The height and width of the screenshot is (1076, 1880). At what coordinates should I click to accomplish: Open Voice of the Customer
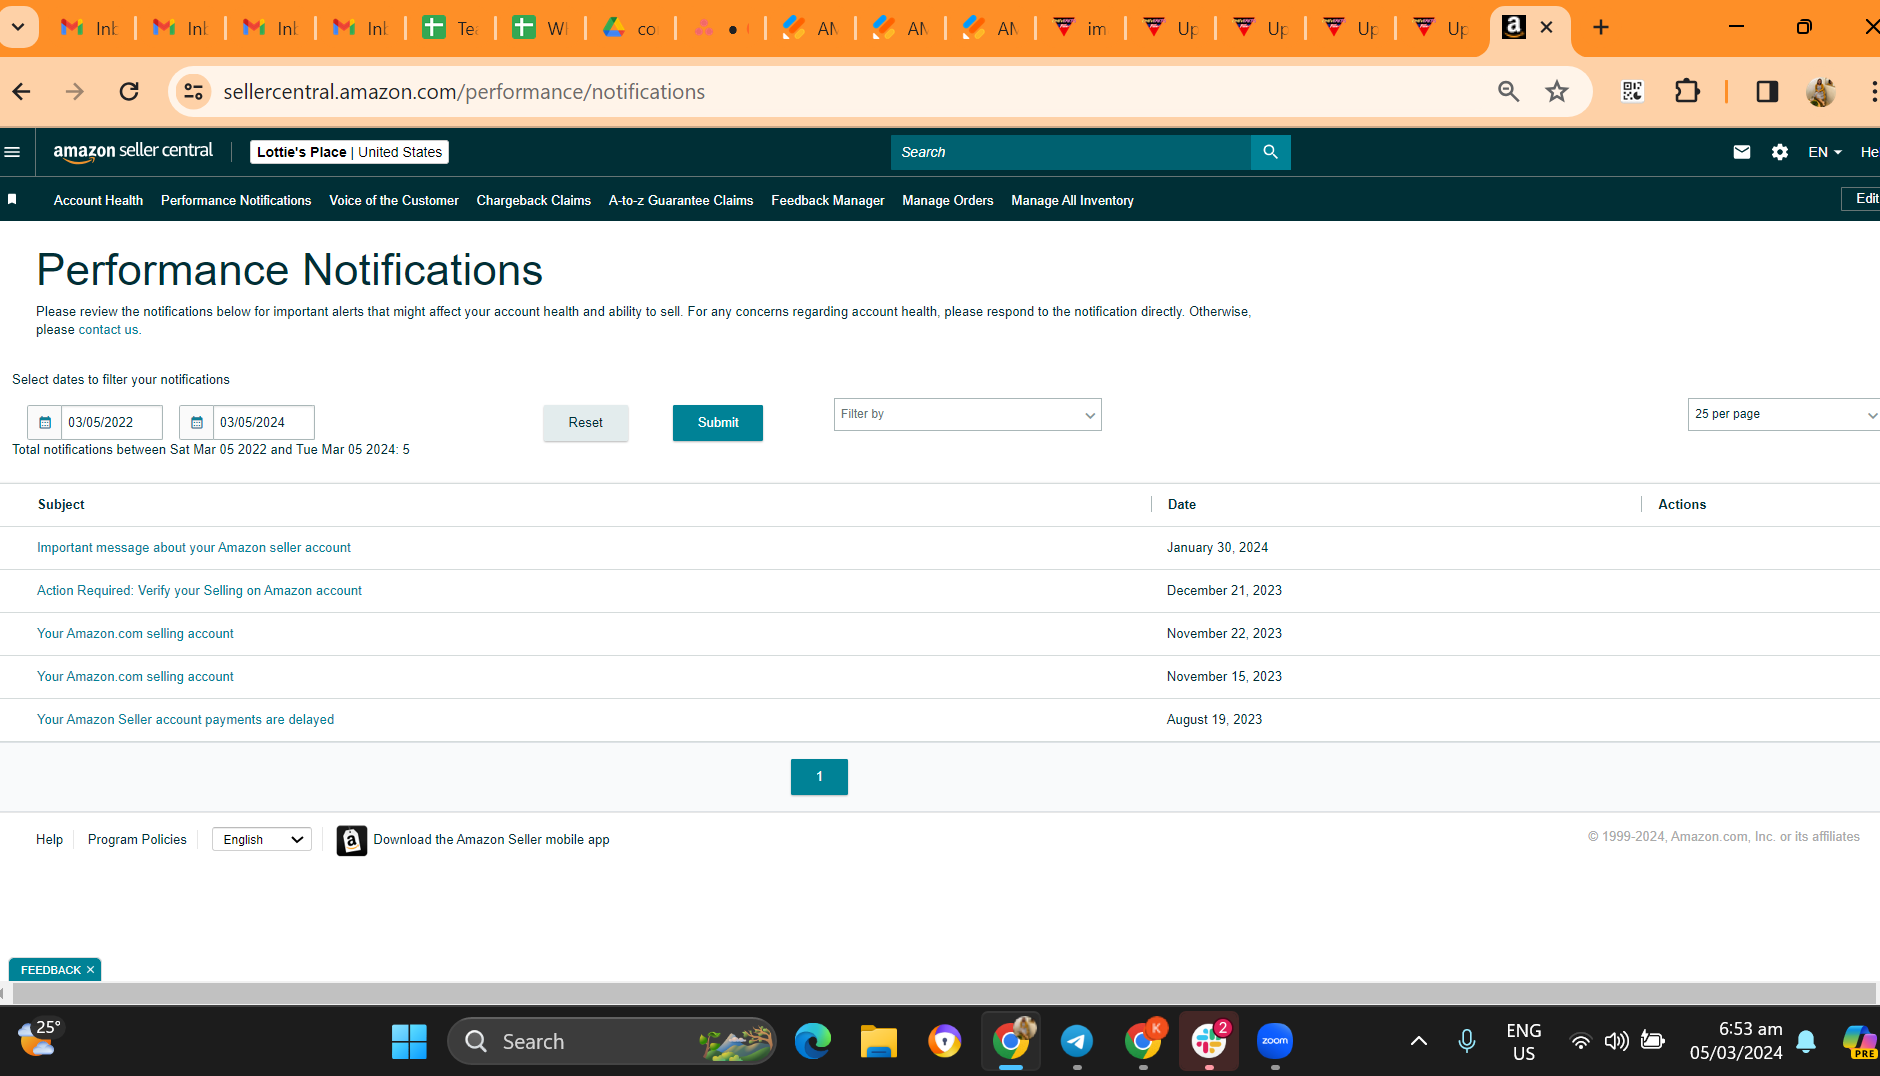(x=394, y=200)
